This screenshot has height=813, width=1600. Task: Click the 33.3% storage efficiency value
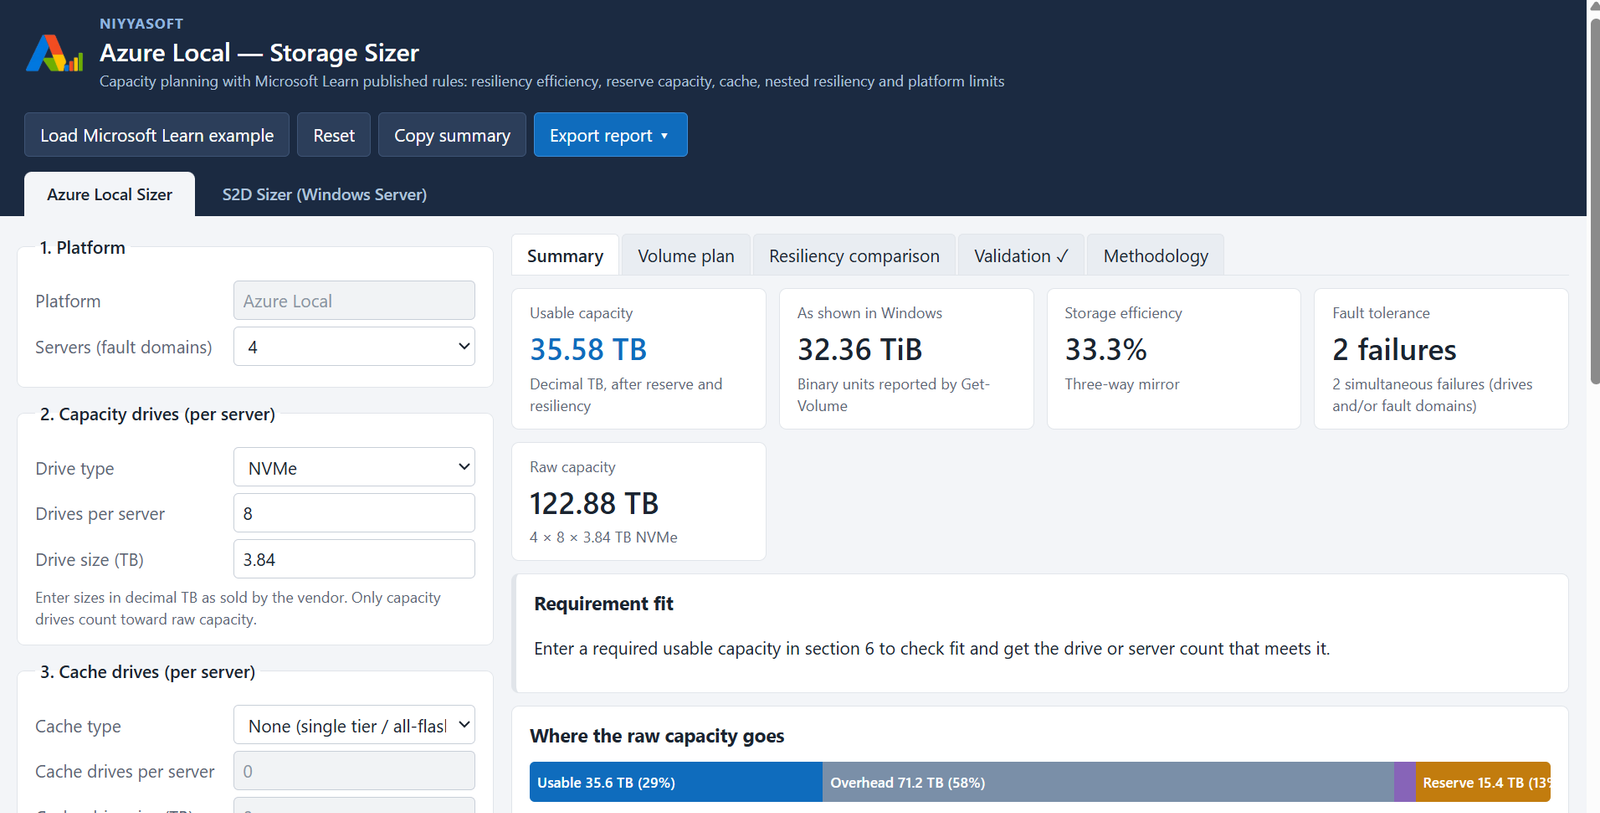(x=1106, y=349)
